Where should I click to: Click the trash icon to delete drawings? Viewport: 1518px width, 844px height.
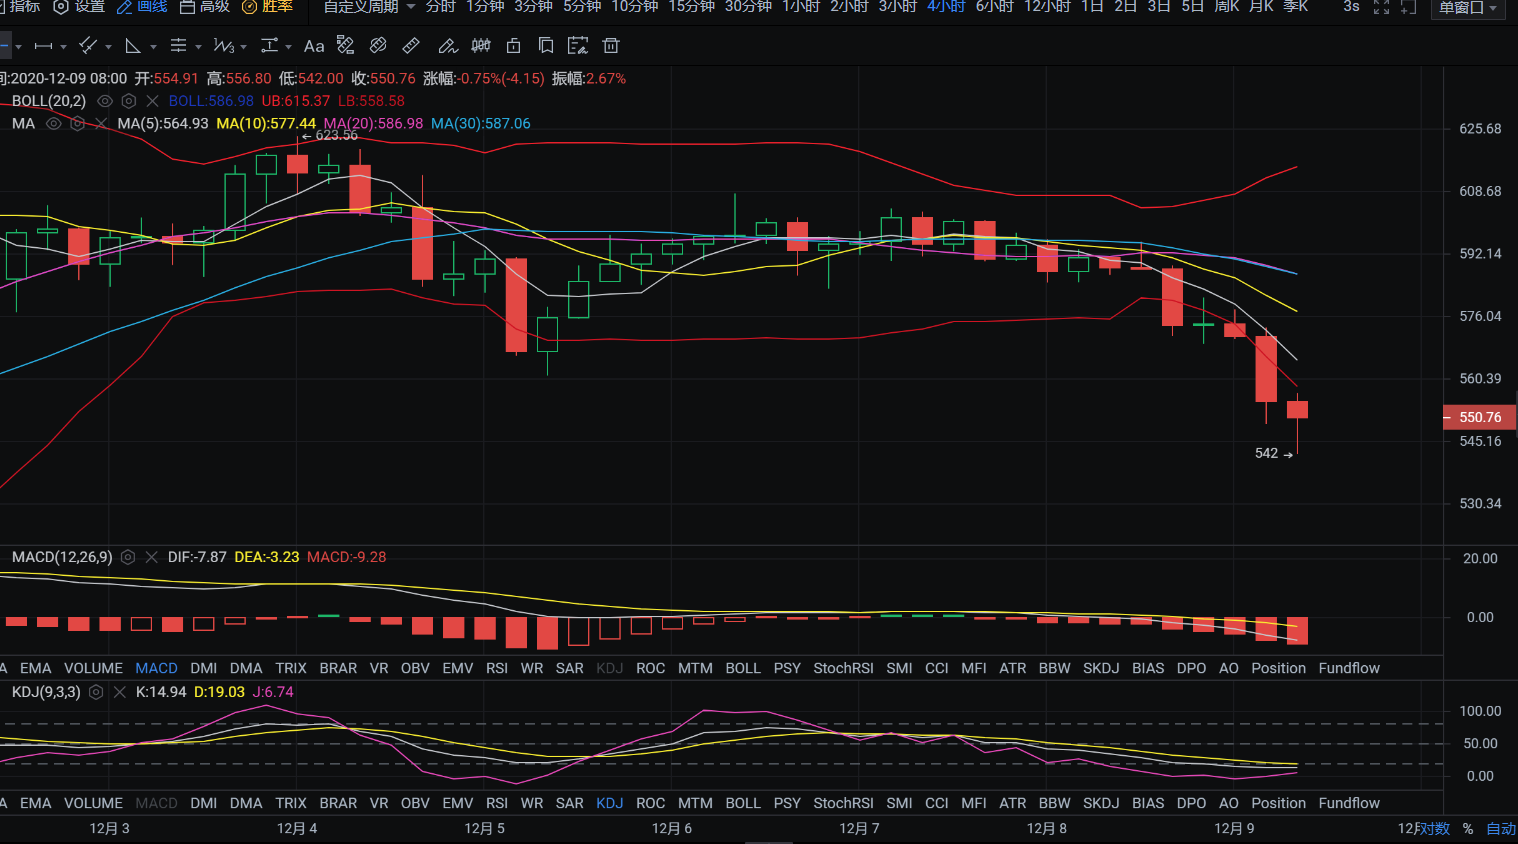[611, 46]
